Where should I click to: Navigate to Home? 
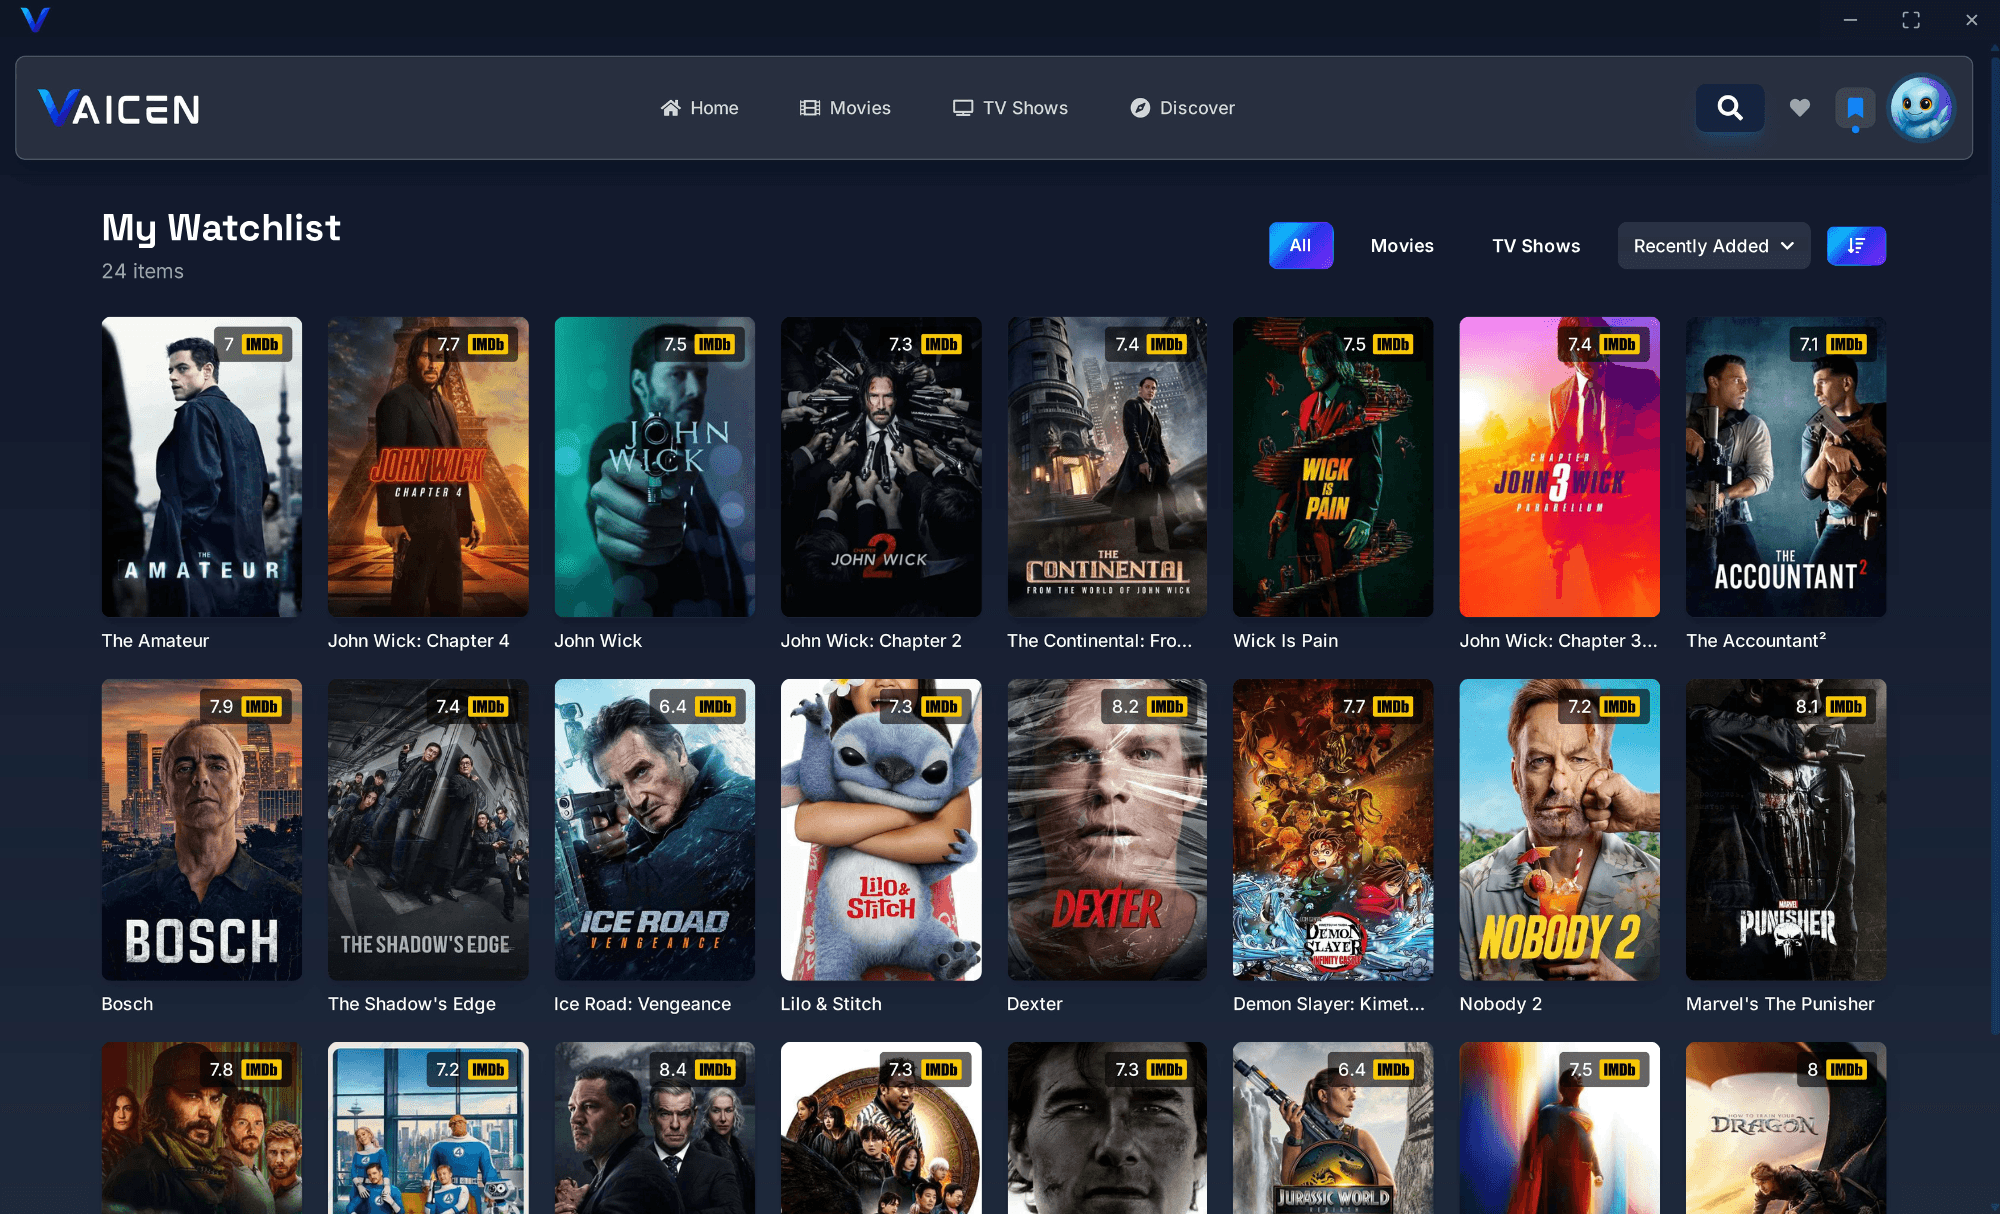coord(699,108)
